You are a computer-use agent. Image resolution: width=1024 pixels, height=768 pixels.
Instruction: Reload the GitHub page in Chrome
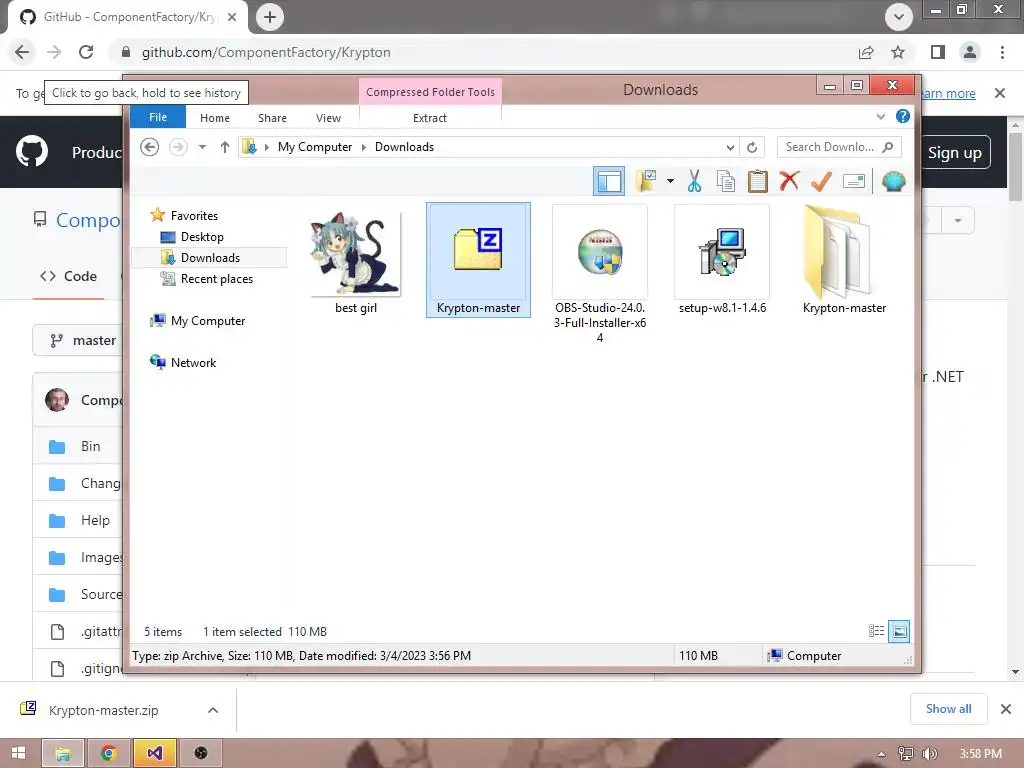(86, 52)
